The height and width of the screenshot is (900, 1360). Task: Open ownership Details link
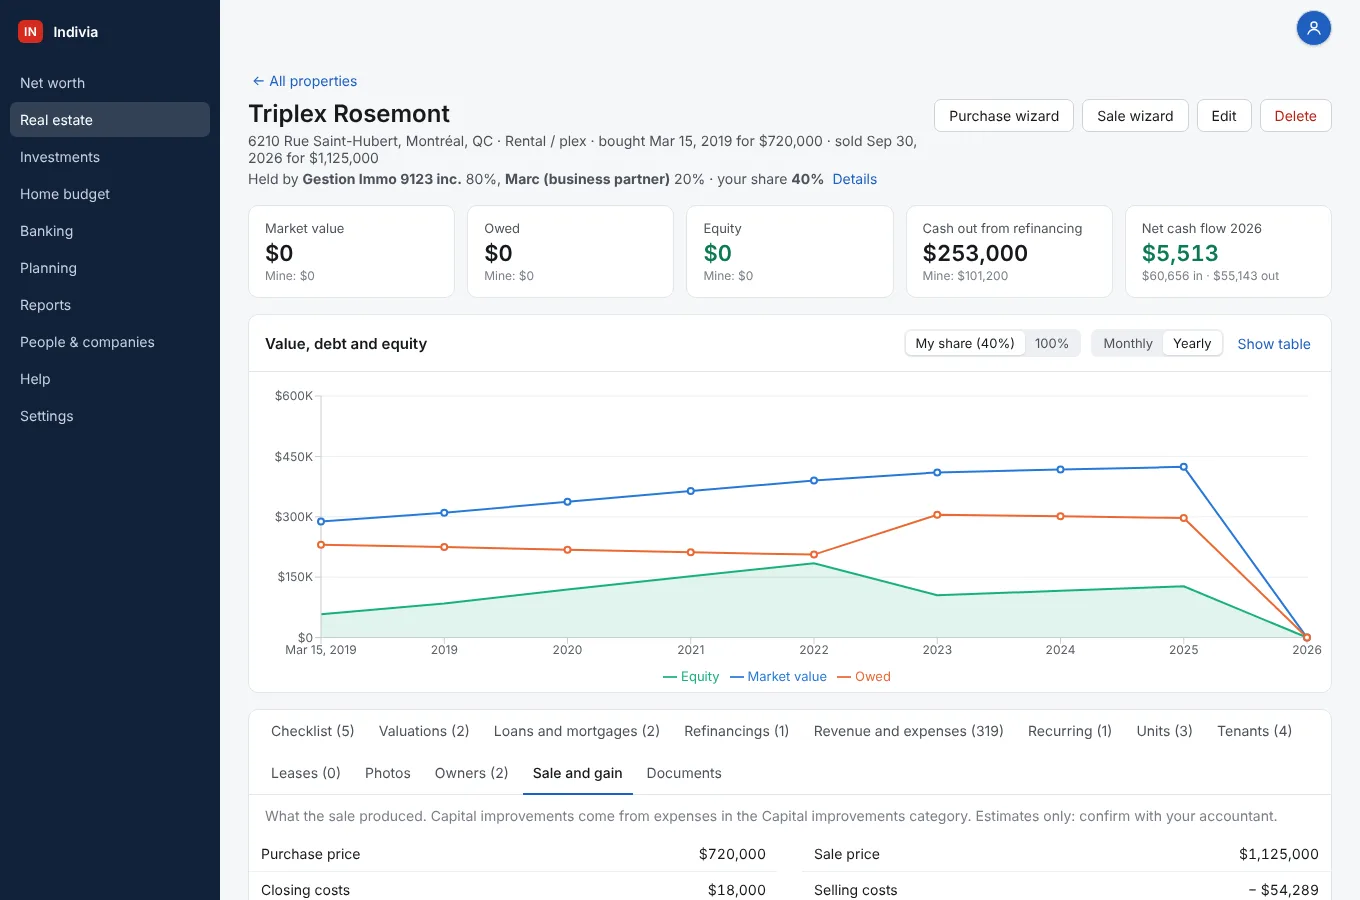click(x=855, y=179)
